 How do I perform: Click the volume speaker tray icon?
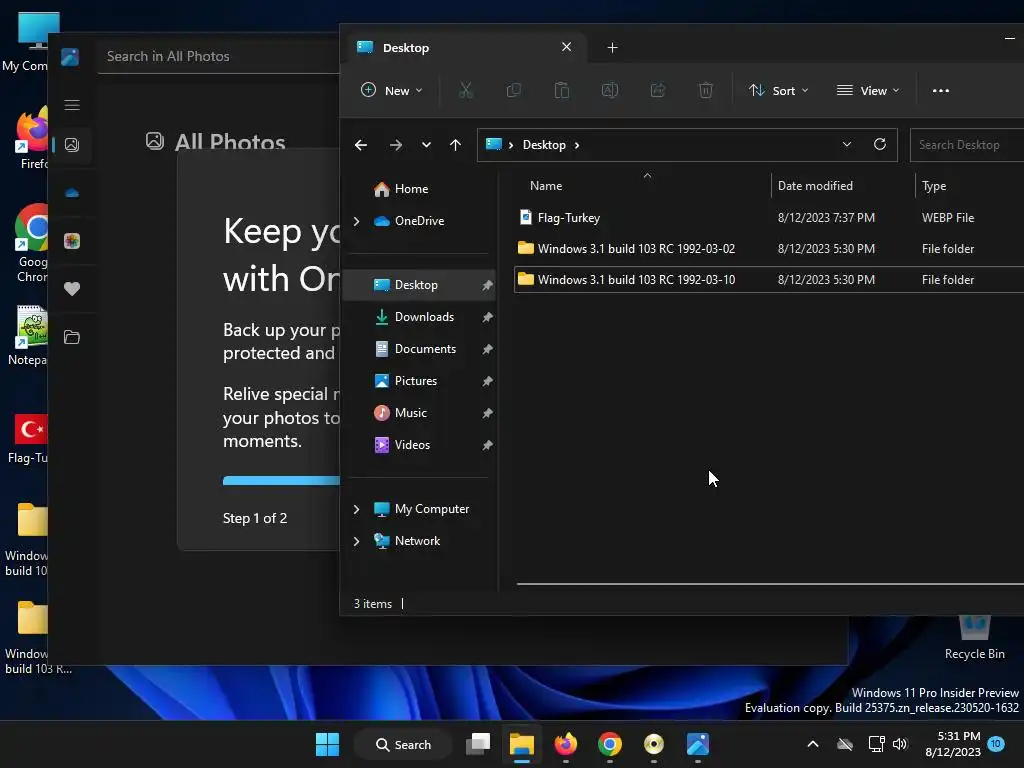(900, 744)
